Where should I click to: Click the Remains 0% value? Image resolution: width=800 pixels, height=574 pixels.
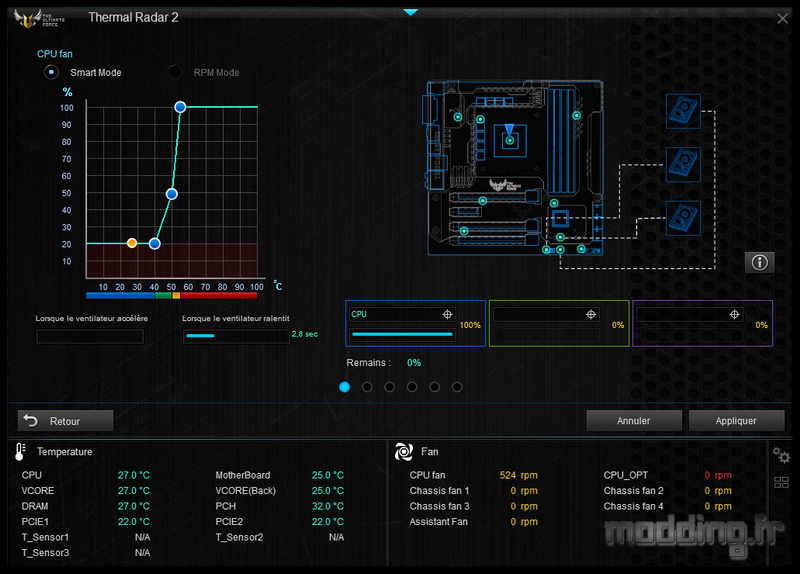coord(414,363)
